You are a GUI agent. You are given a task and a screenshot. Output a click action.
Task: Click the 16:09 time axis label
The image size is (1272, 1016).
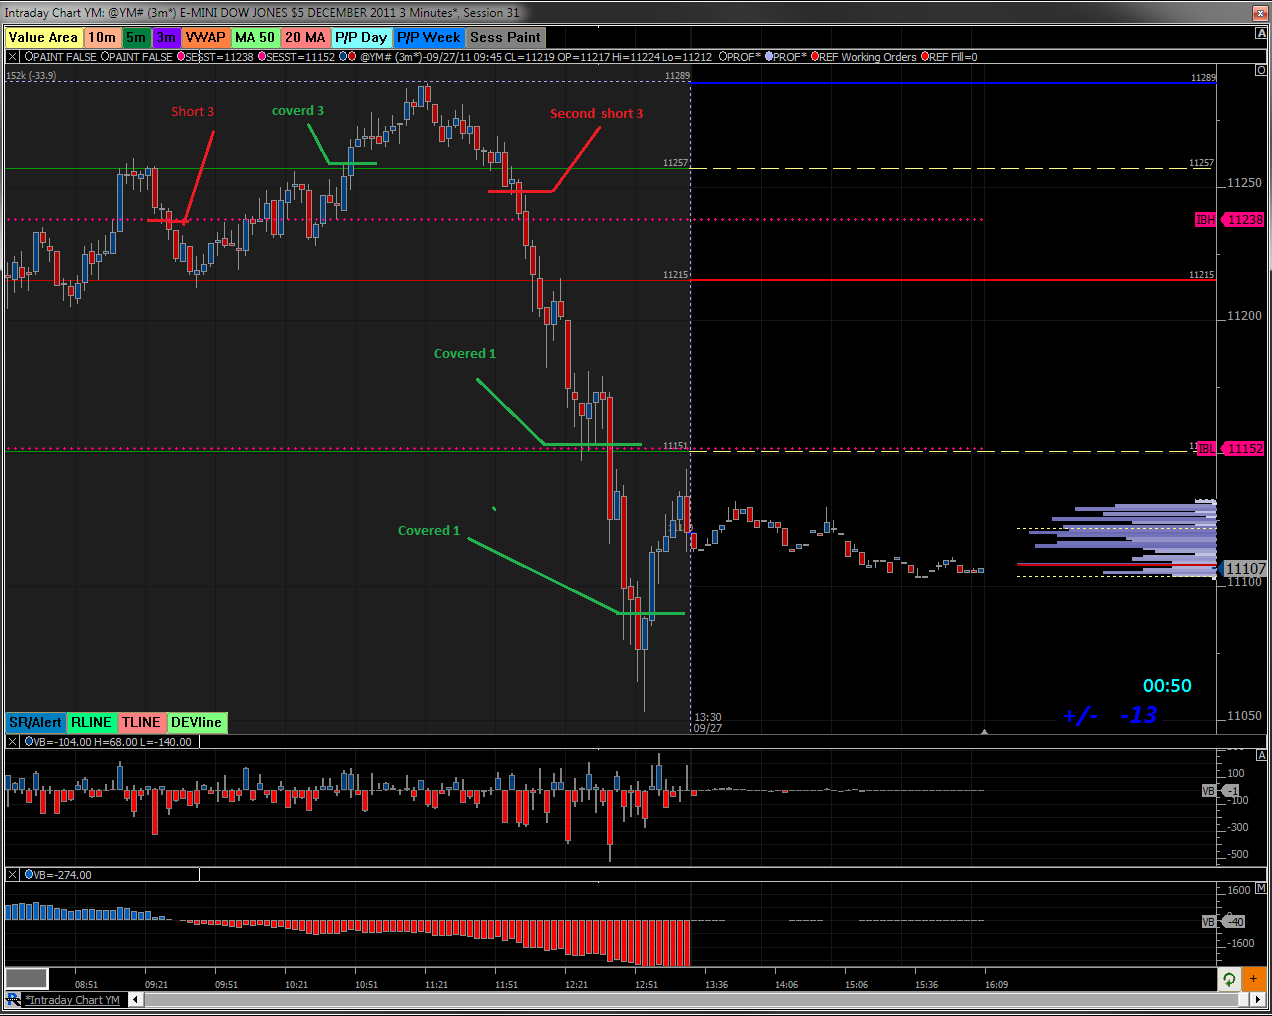click(x=996, y=985)
